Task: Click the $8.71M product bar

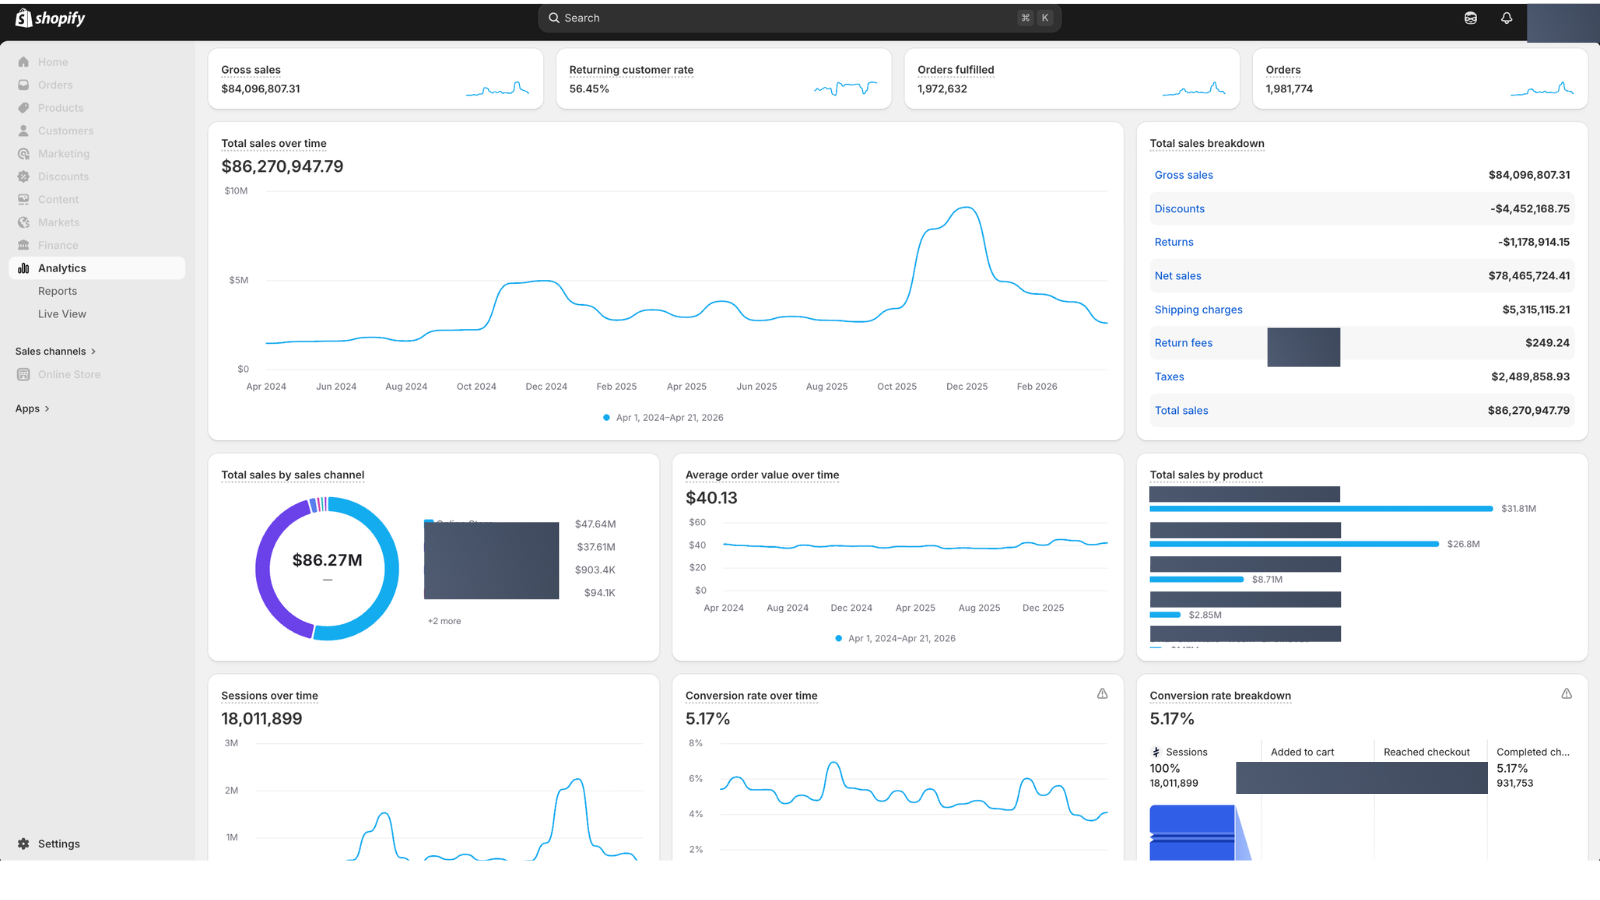Action: click(x=1197, y=579)
